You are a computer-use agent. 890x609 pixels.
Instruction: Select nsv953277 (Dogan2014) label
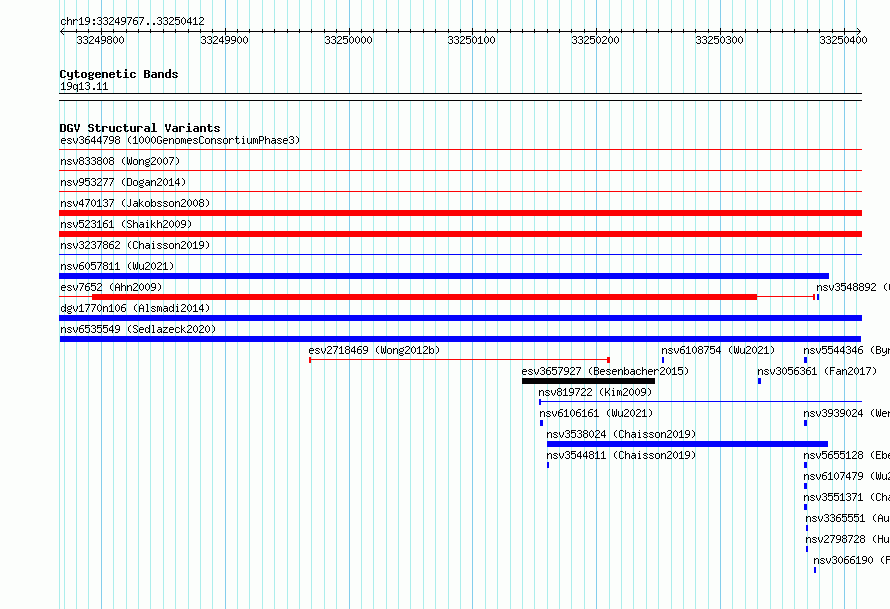coord(123,182)
